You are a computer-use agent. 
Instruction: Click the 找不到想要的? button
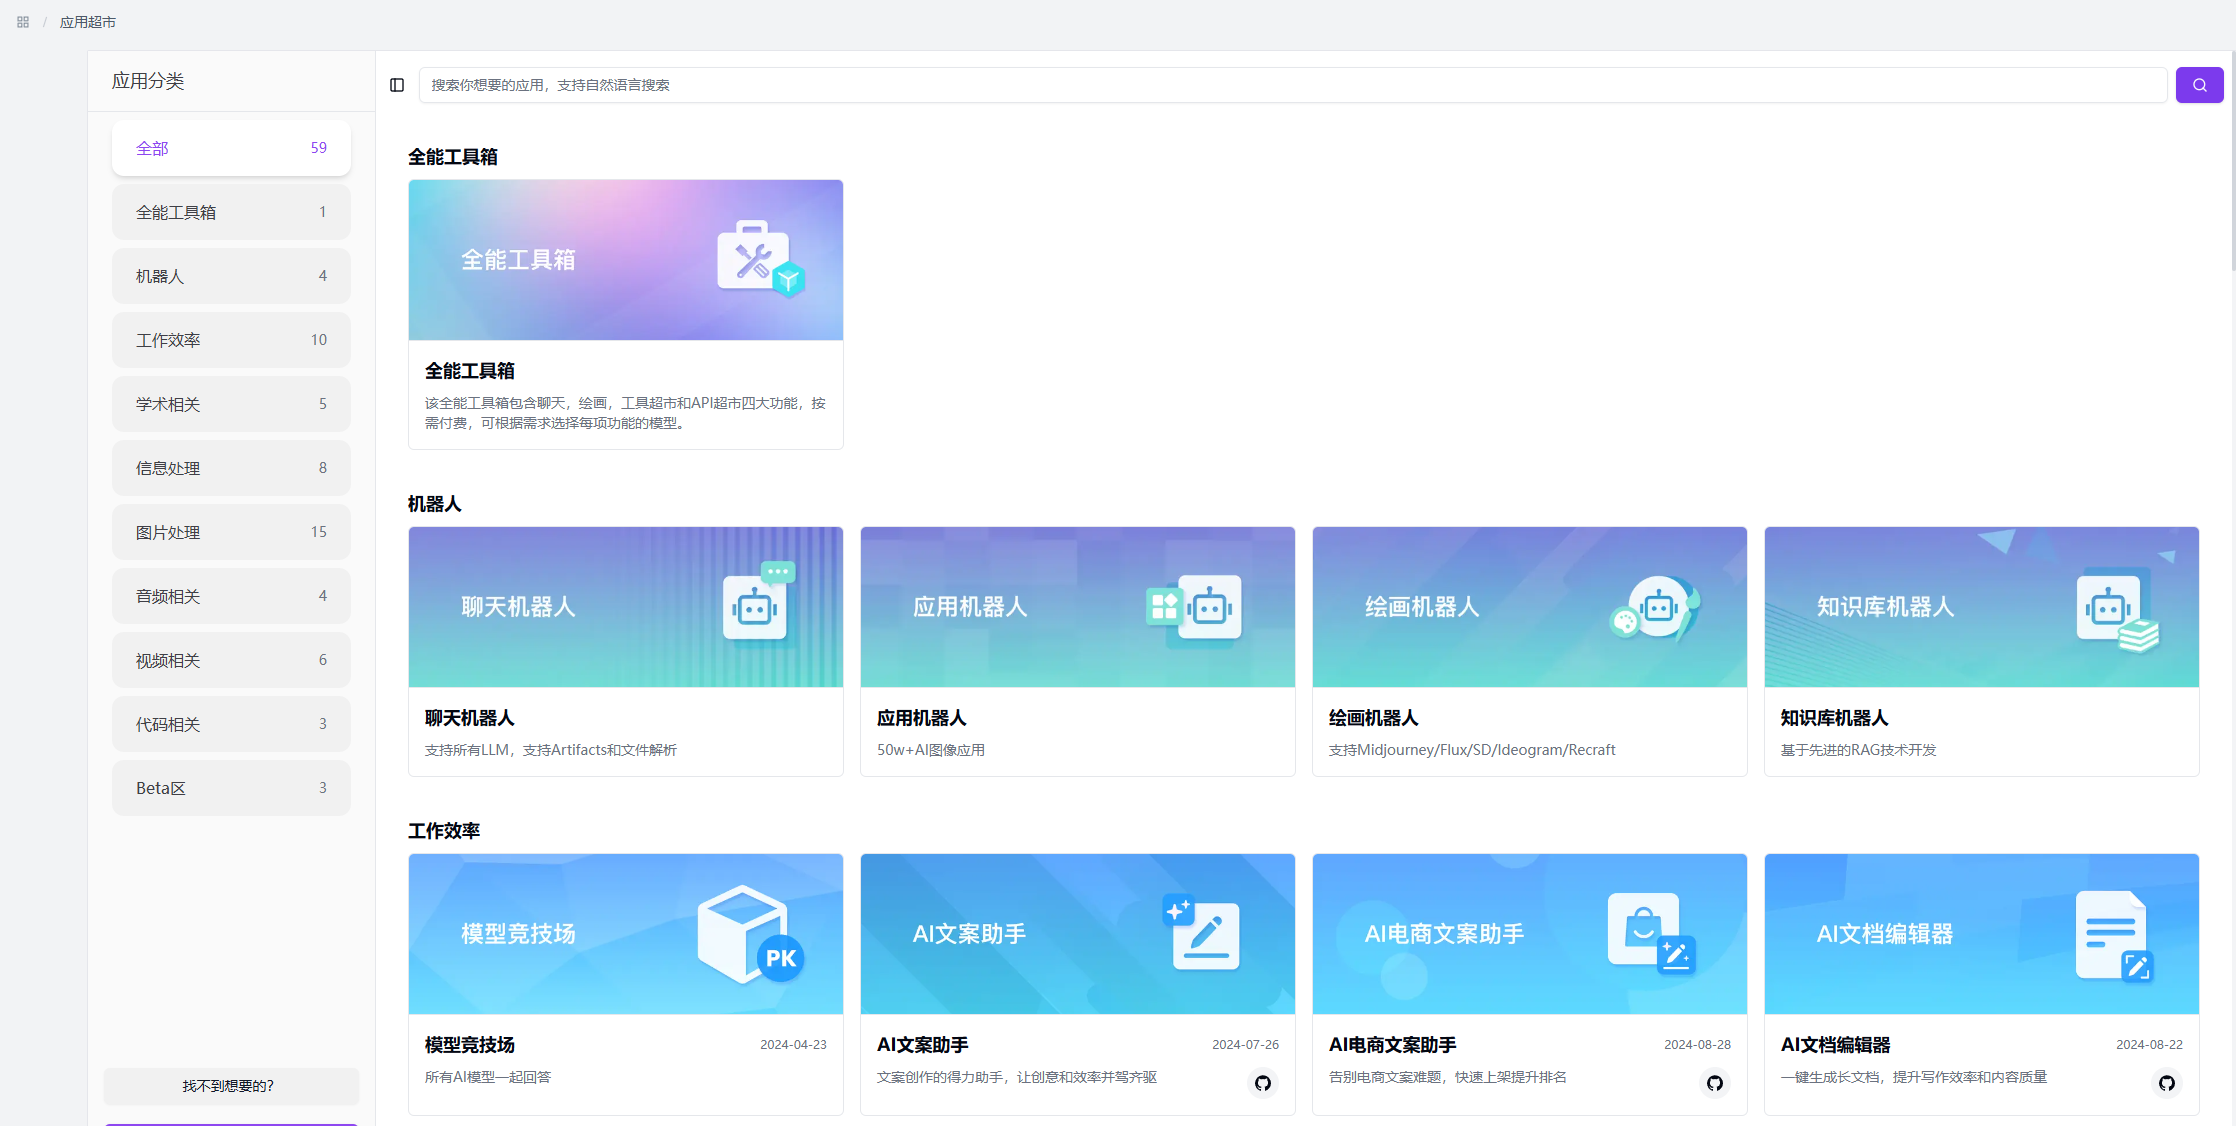(229, 1085)
